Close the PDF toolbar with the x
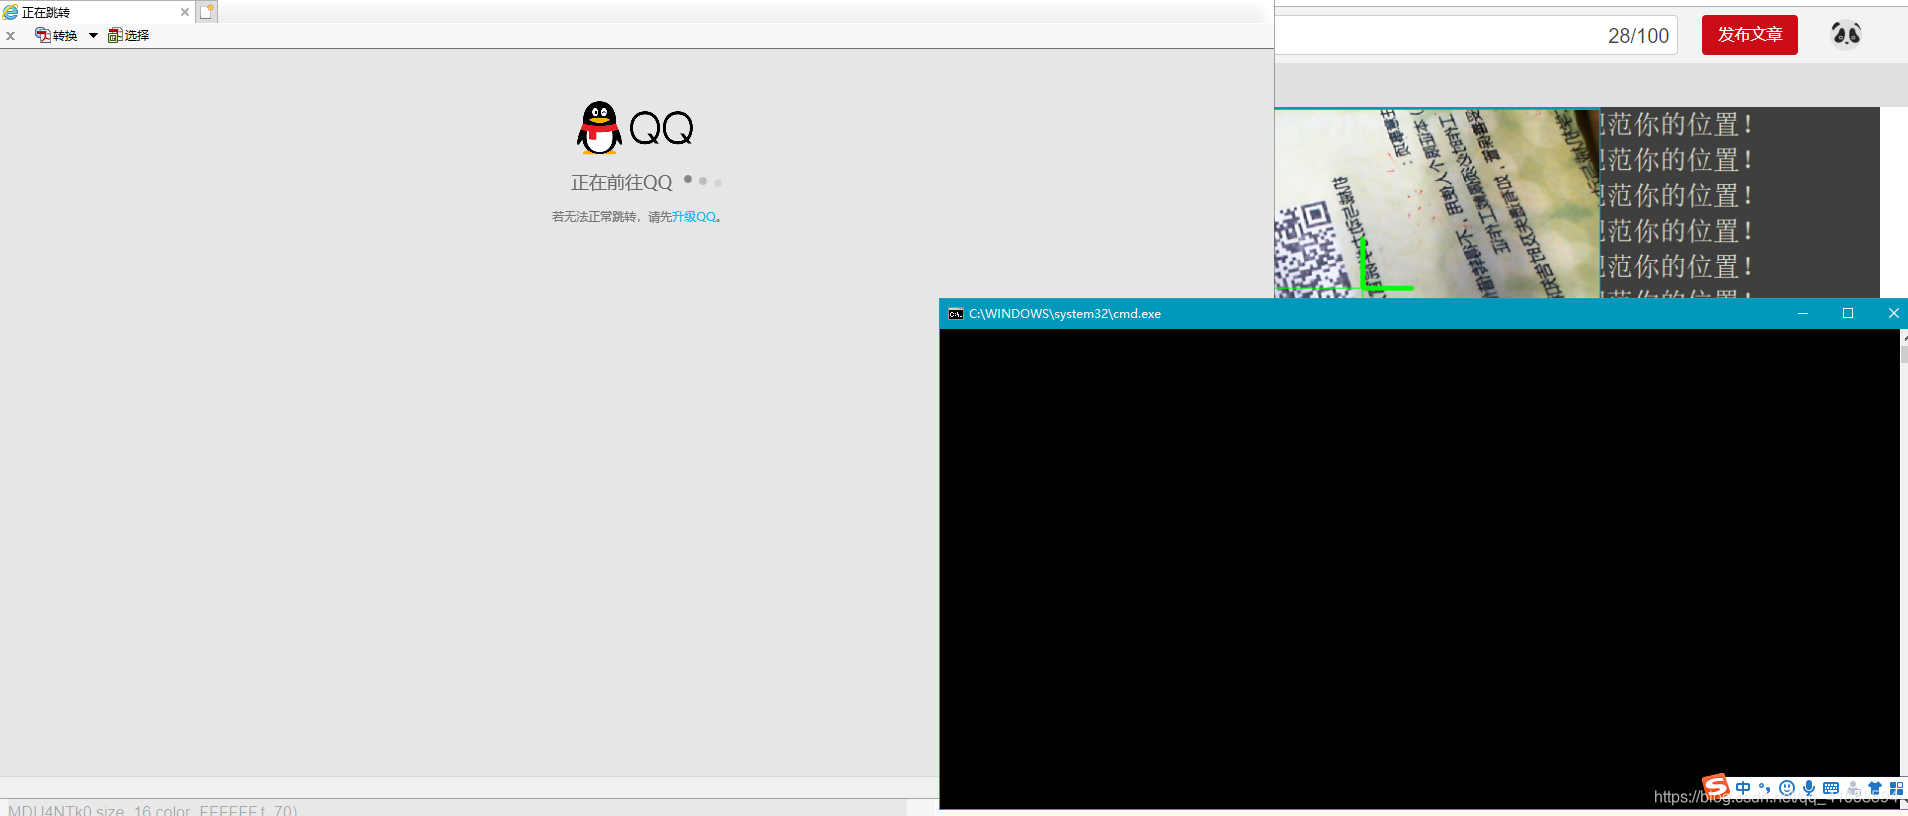Image resolution: width=1908 pixels, height=816 pixels. [10, 36]
